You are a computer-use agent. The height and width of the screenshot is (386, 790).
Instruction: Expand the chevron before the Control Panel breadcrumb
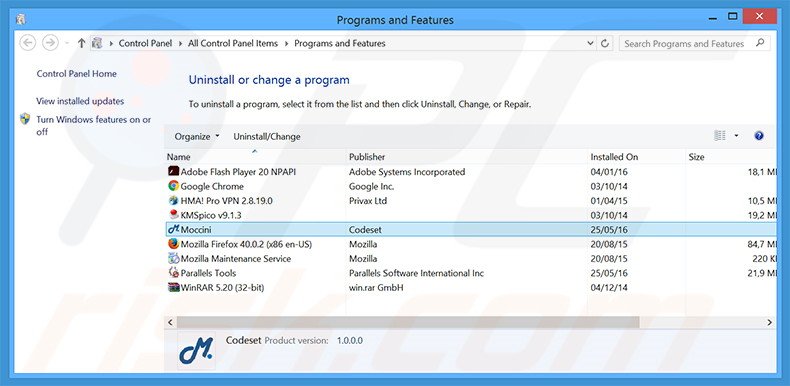click(x=111, y=43)
